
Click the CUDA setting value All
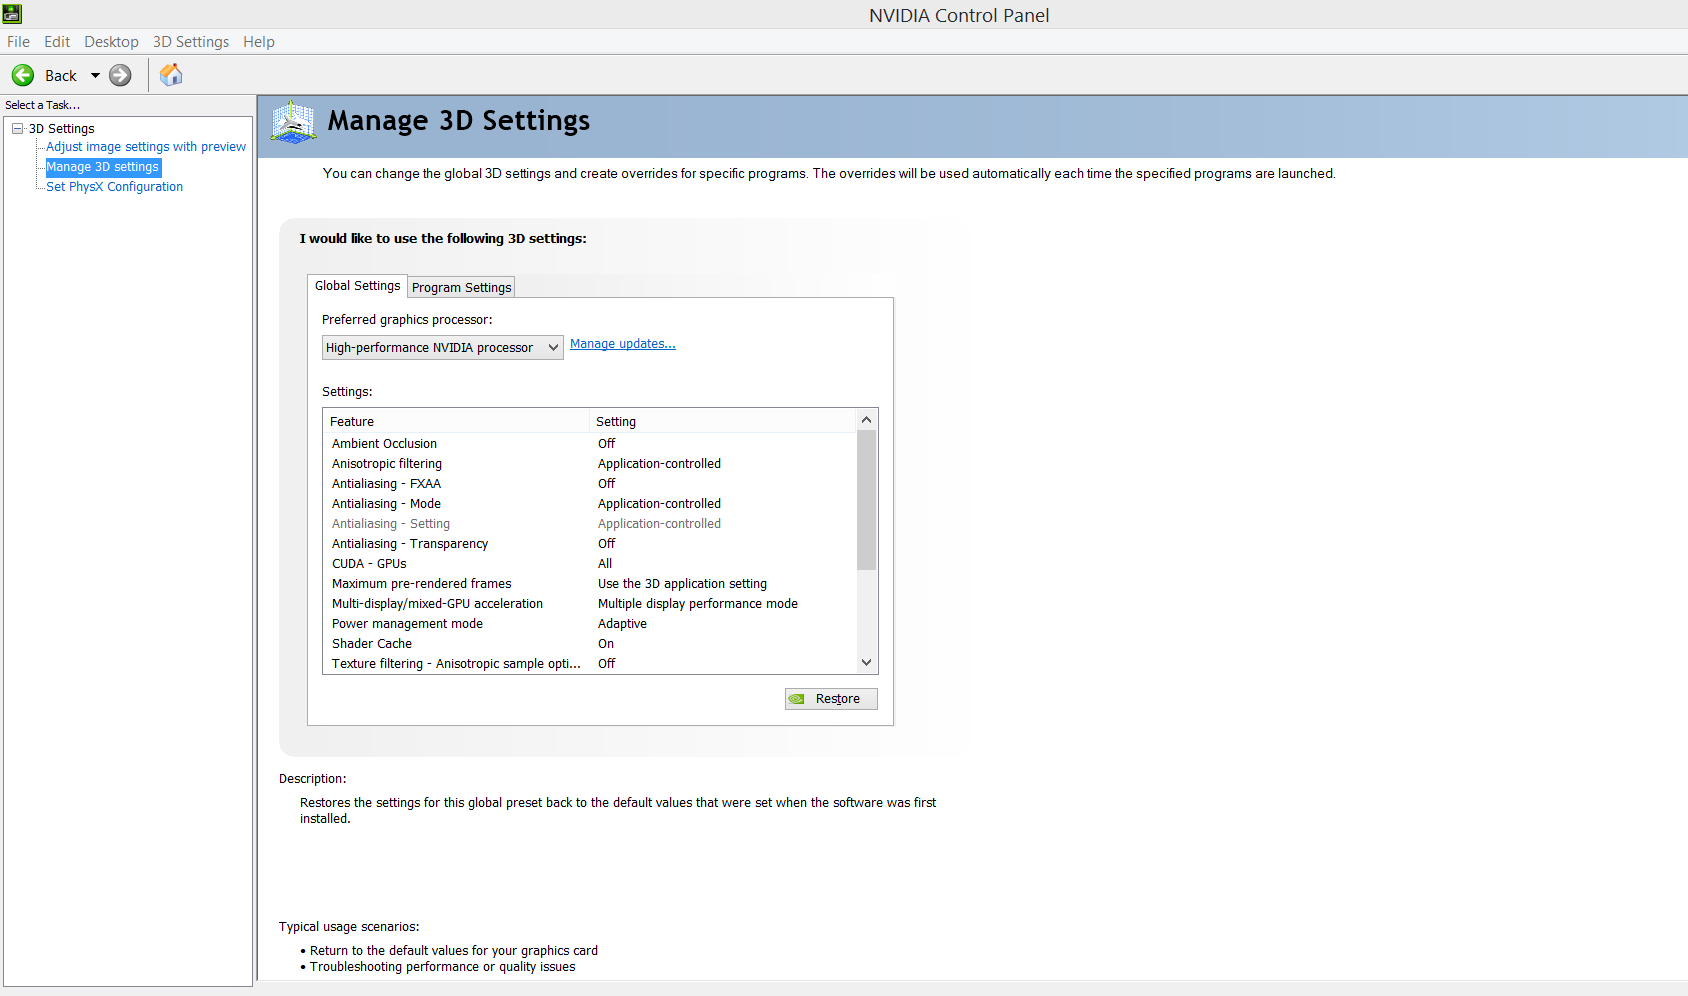(605, 564)
